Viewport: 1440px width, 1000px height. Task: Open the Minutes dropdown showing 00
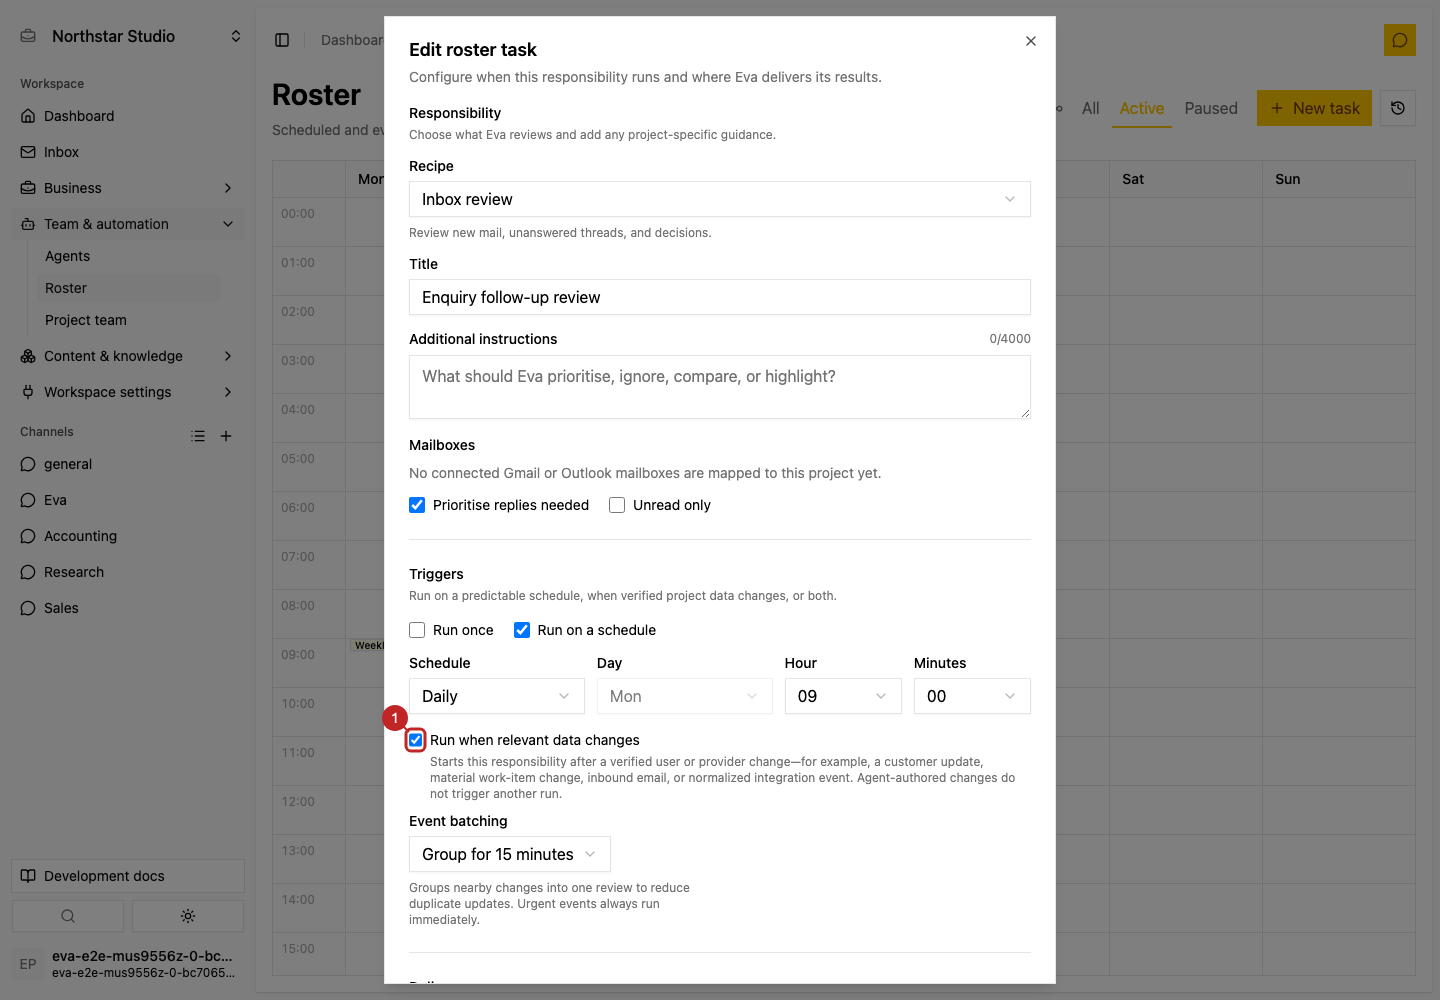pyautogui.click(x=972, y=696)
